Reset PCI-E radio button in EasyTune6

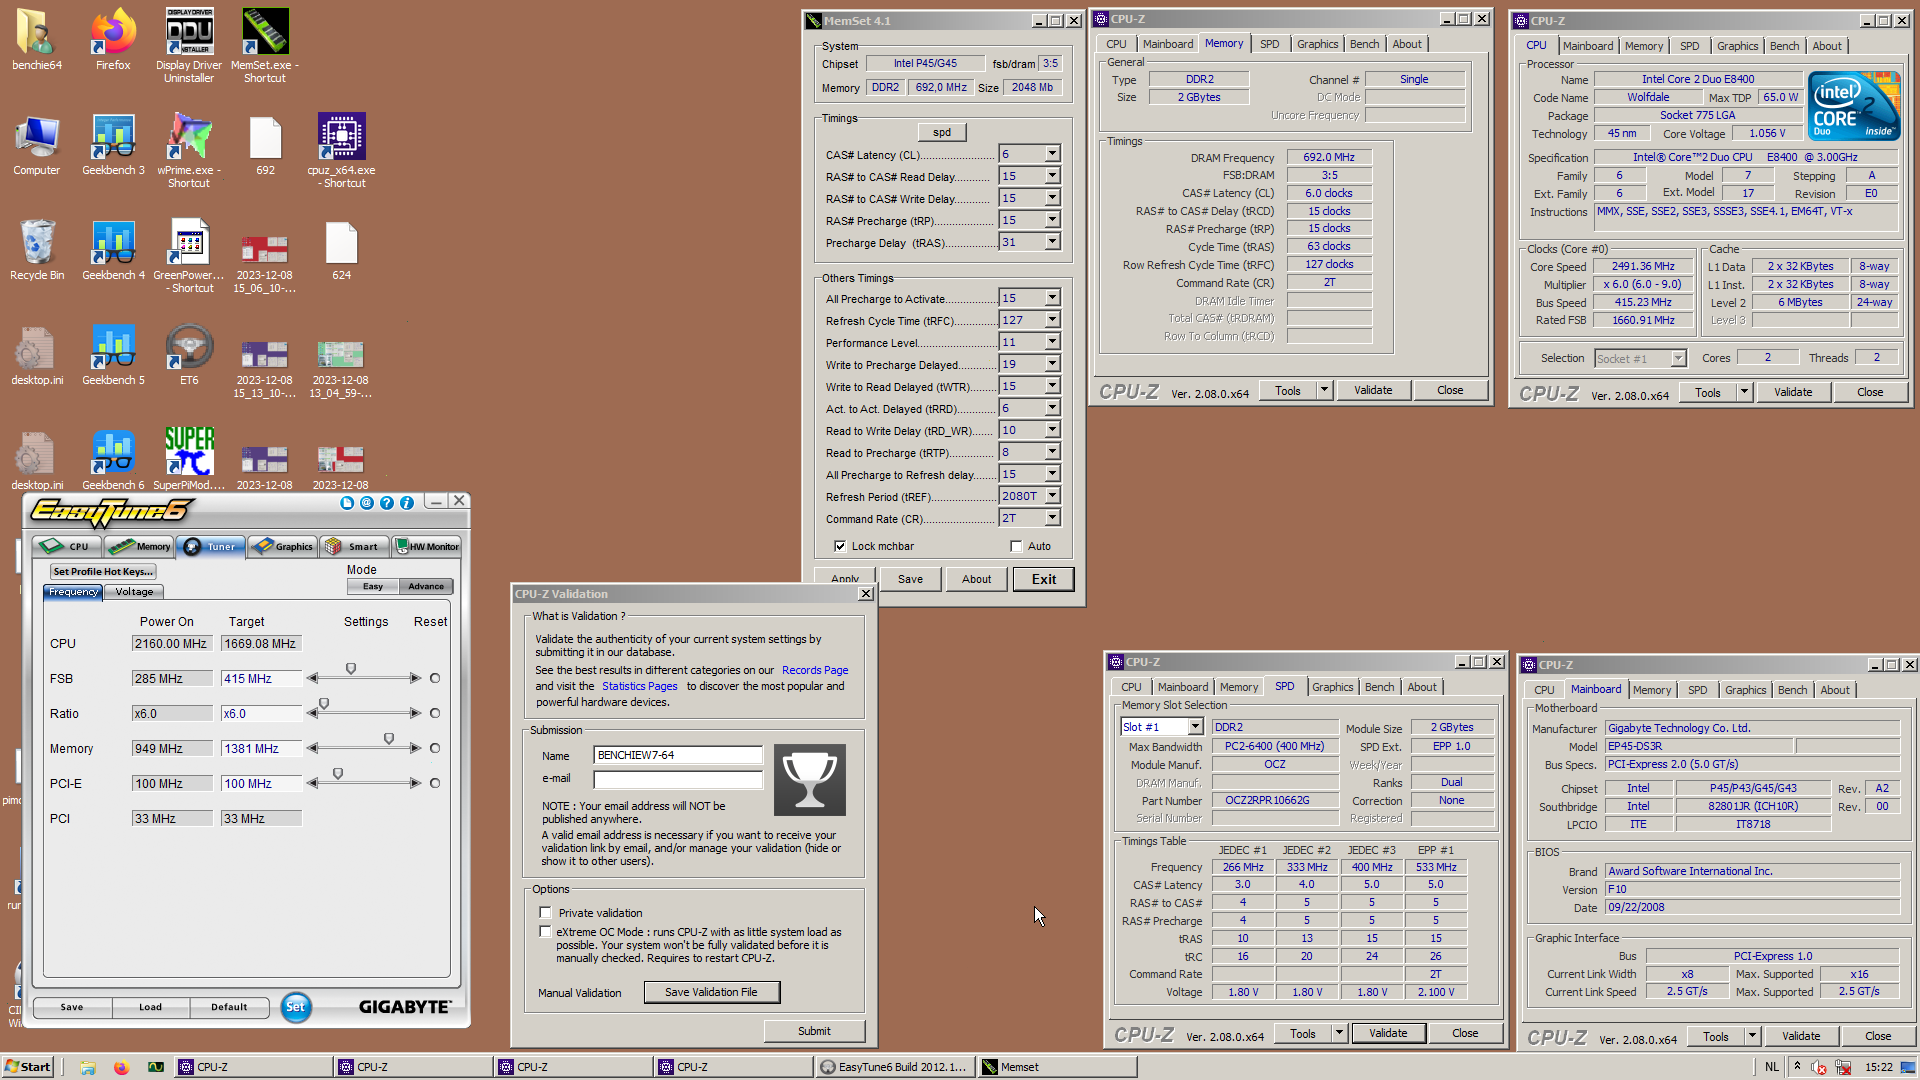[x=435, y=783]
